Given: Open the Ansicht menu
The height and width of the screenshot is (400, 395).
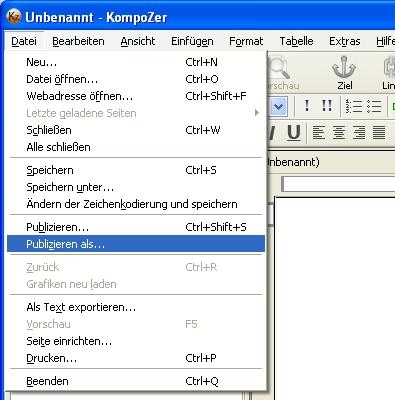Looking at the screenshot, I should point(138,41).
